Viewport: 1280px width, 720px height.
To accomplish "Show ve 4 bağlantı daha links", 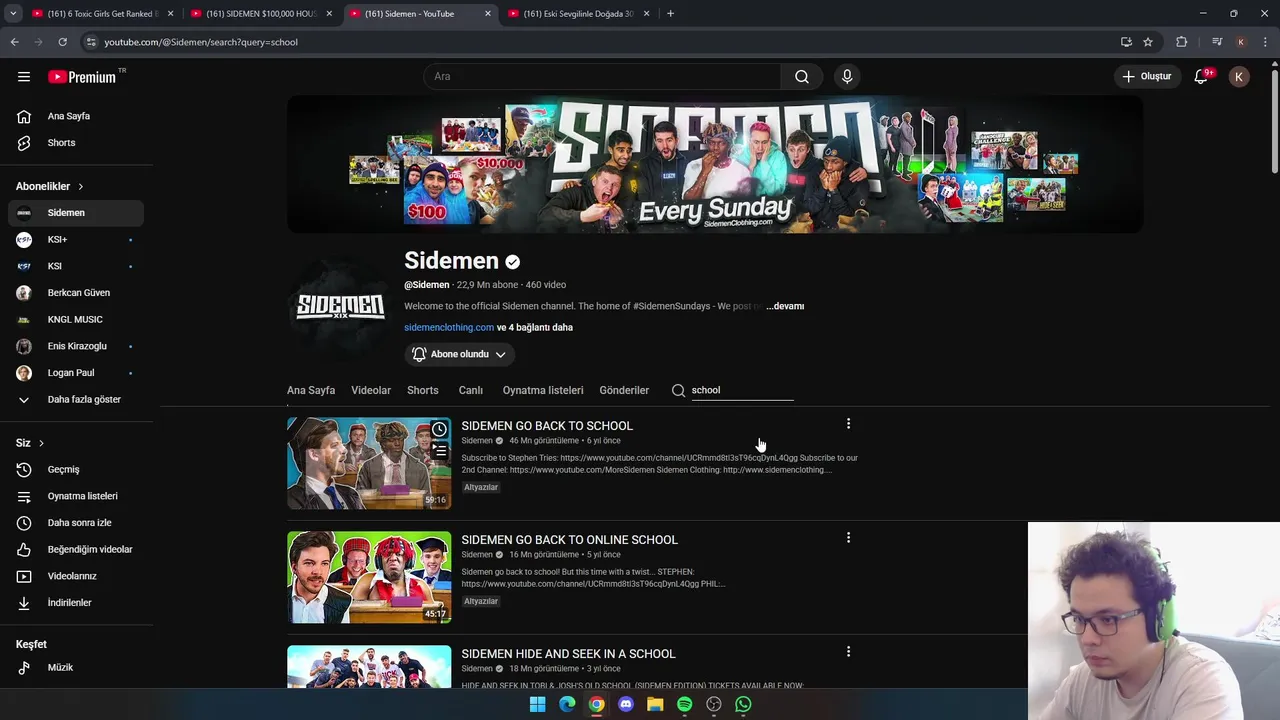I will tap(535, 327).
